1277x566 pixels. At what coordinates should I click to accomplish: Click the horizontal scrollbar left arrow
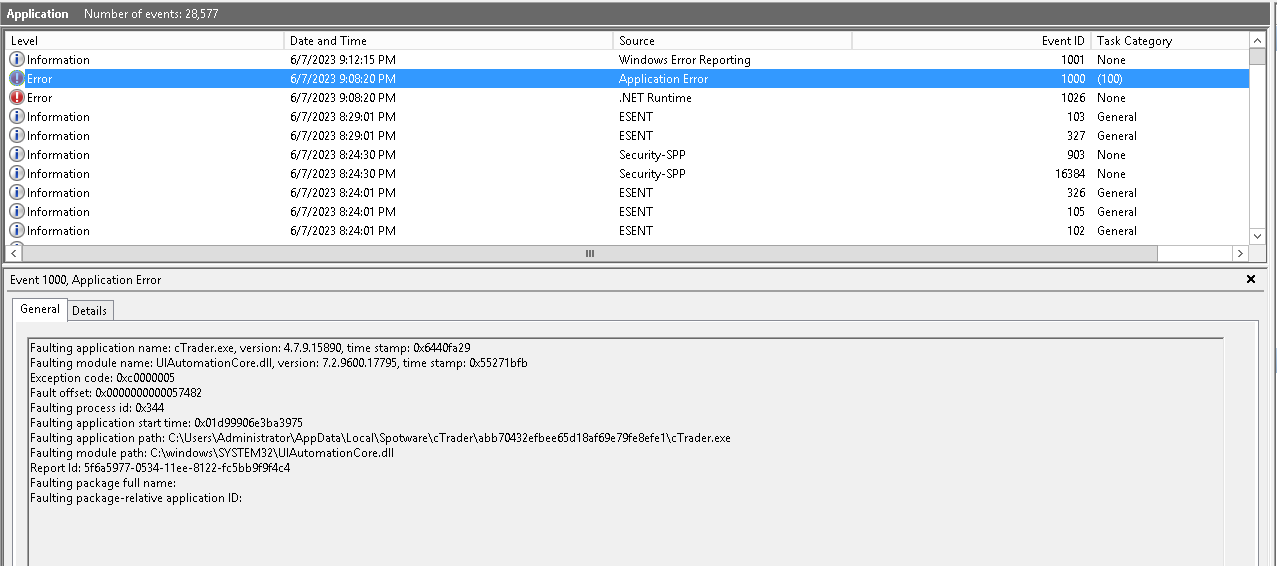pyautogui.click(x=14, y=254)
